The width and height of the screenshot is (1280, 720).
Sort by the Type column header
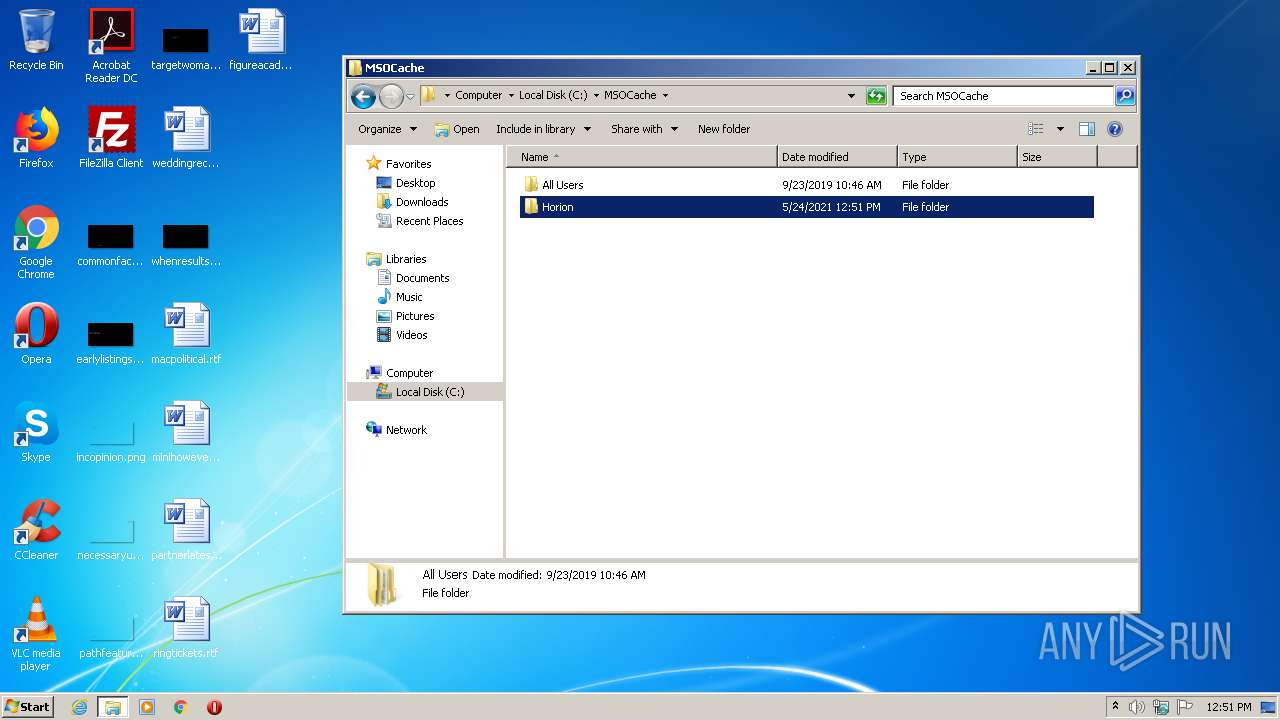coord(957,157)
